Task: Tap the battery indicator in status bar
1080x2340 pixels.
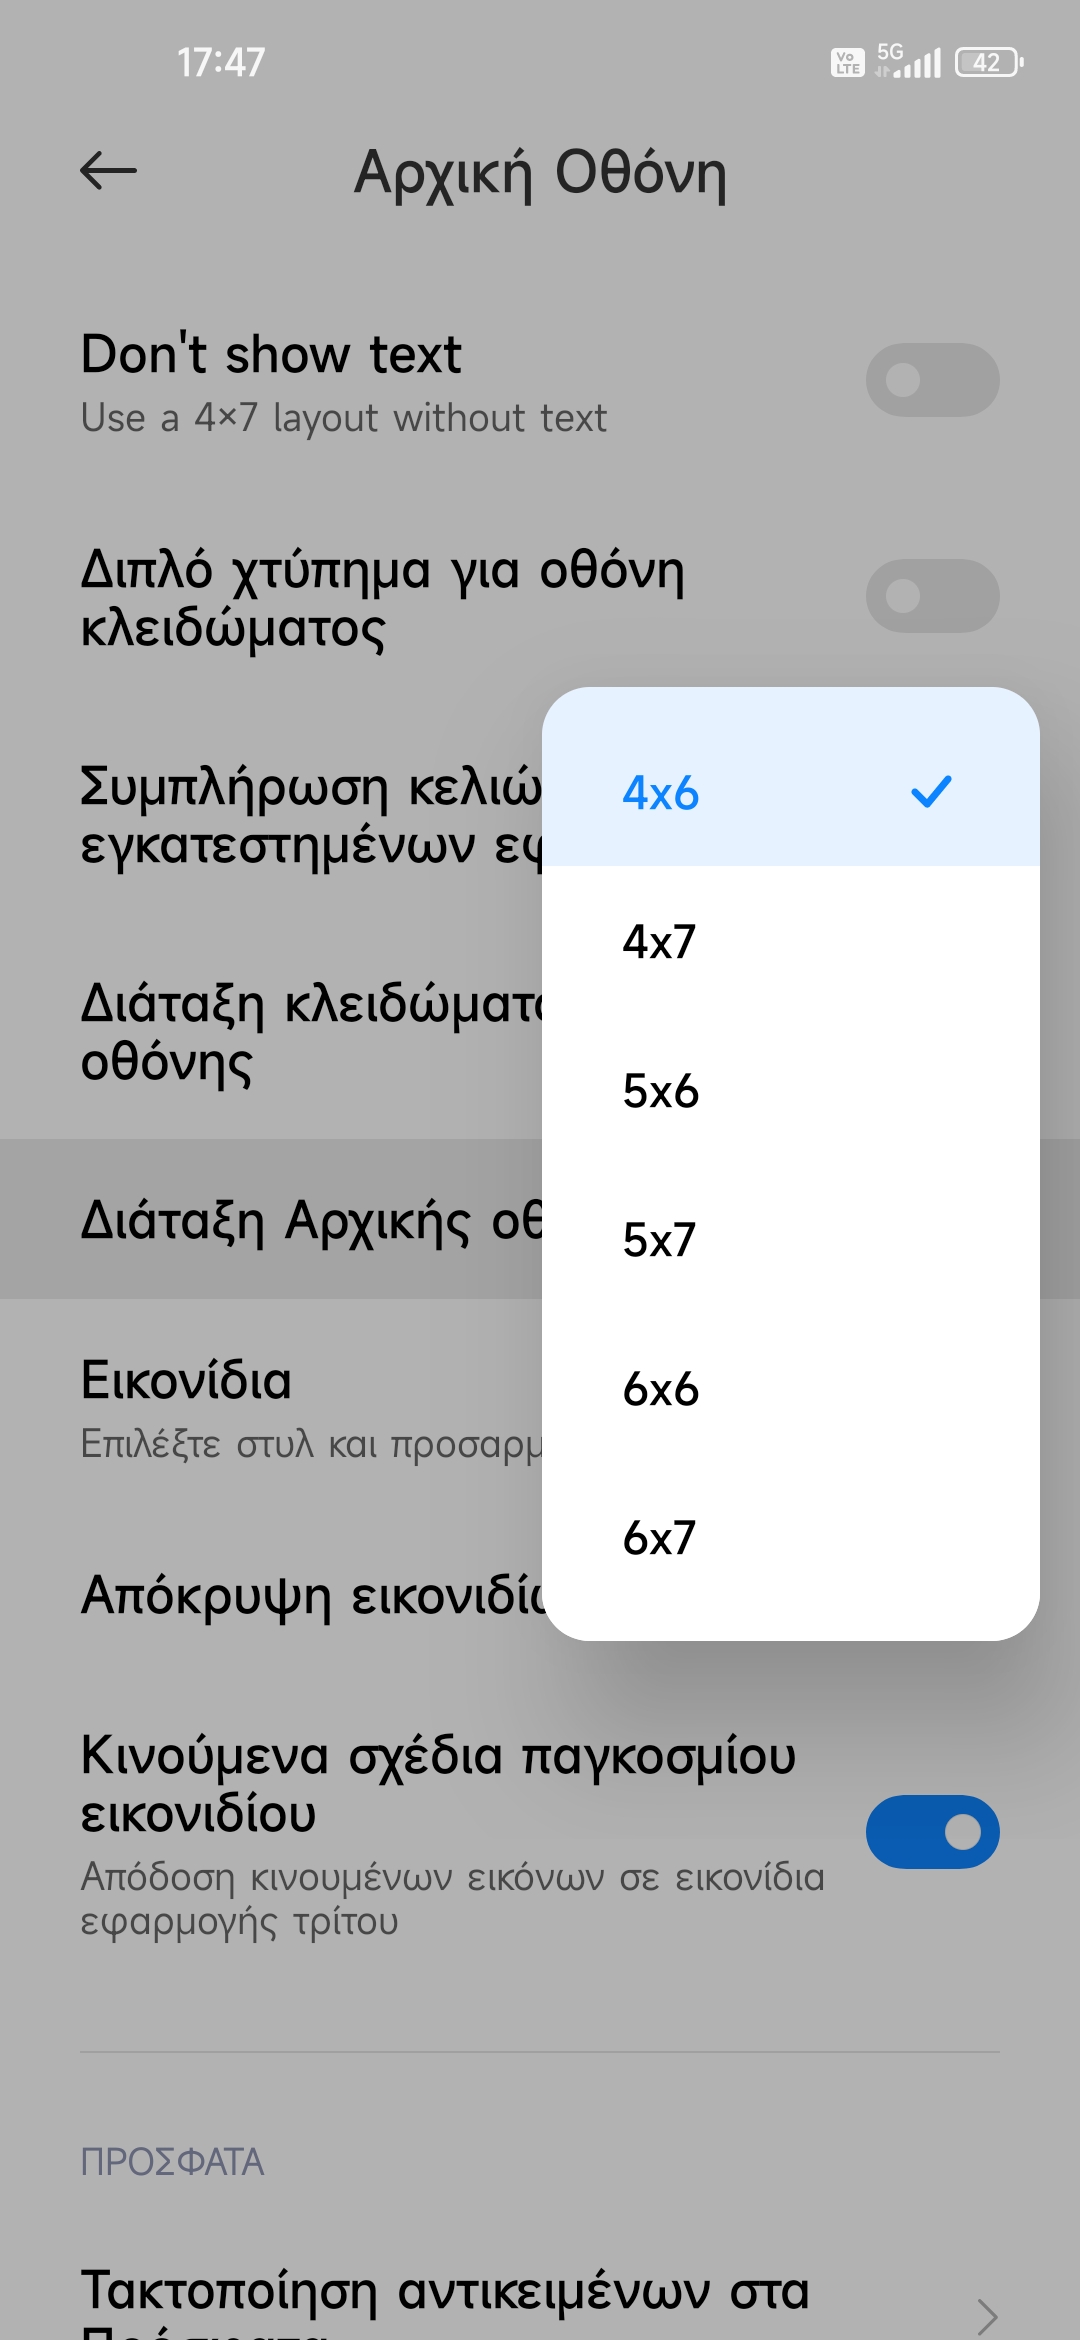Action: tap(989, 63)
